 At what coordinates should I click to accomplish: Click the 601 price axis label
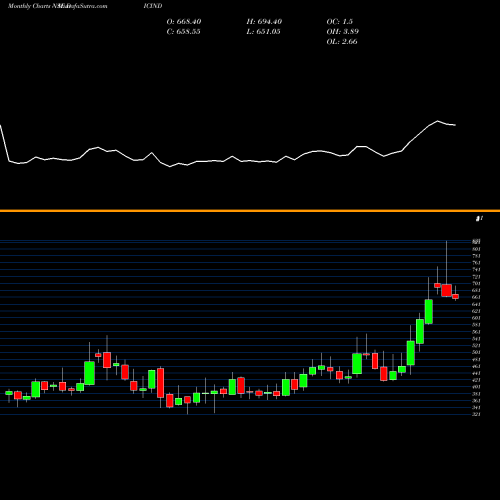pyautogui.click(x=476, y=318)
